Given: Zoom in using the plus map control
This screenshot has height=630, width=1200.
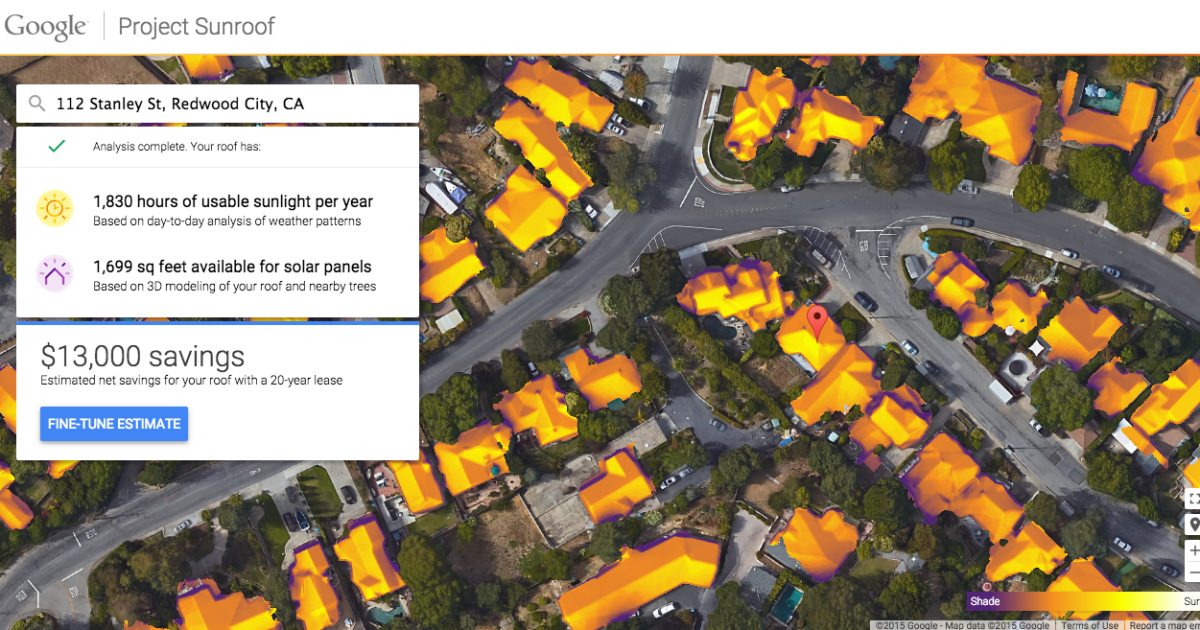Looking at the screenshot, I should [1193, 550].
